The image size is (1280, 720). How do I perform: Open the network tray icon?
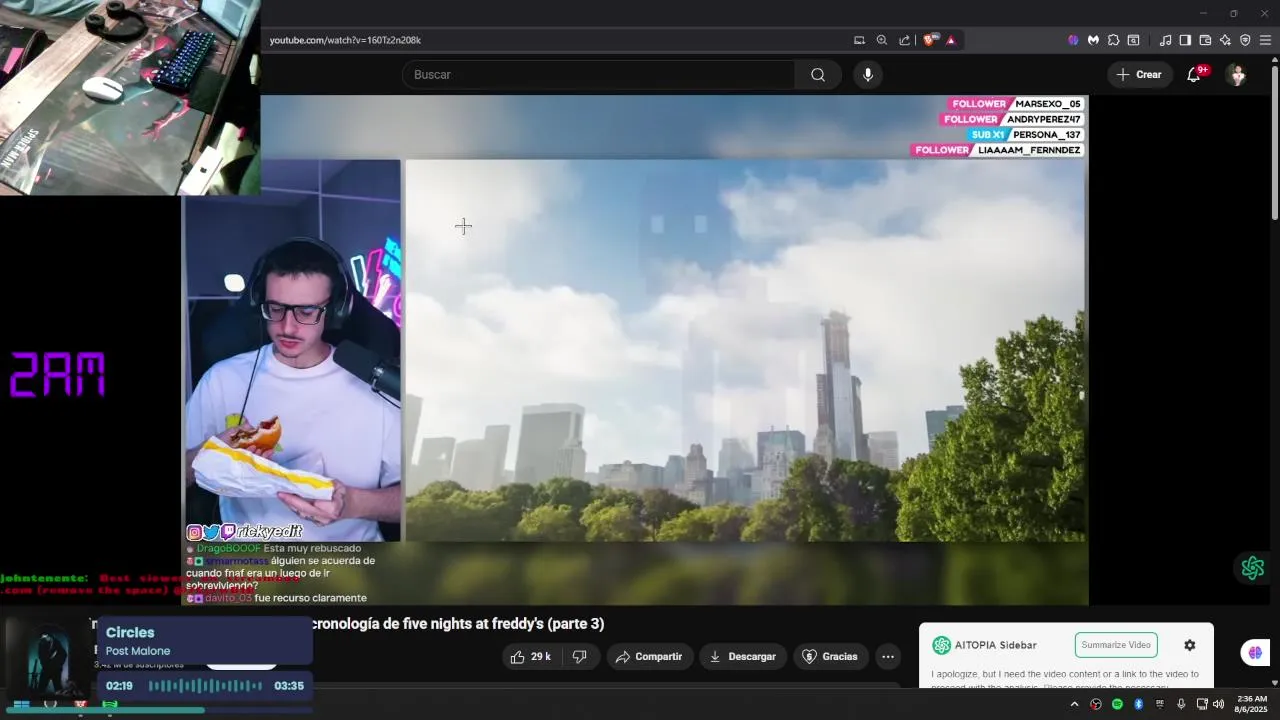coord(1202,704)
